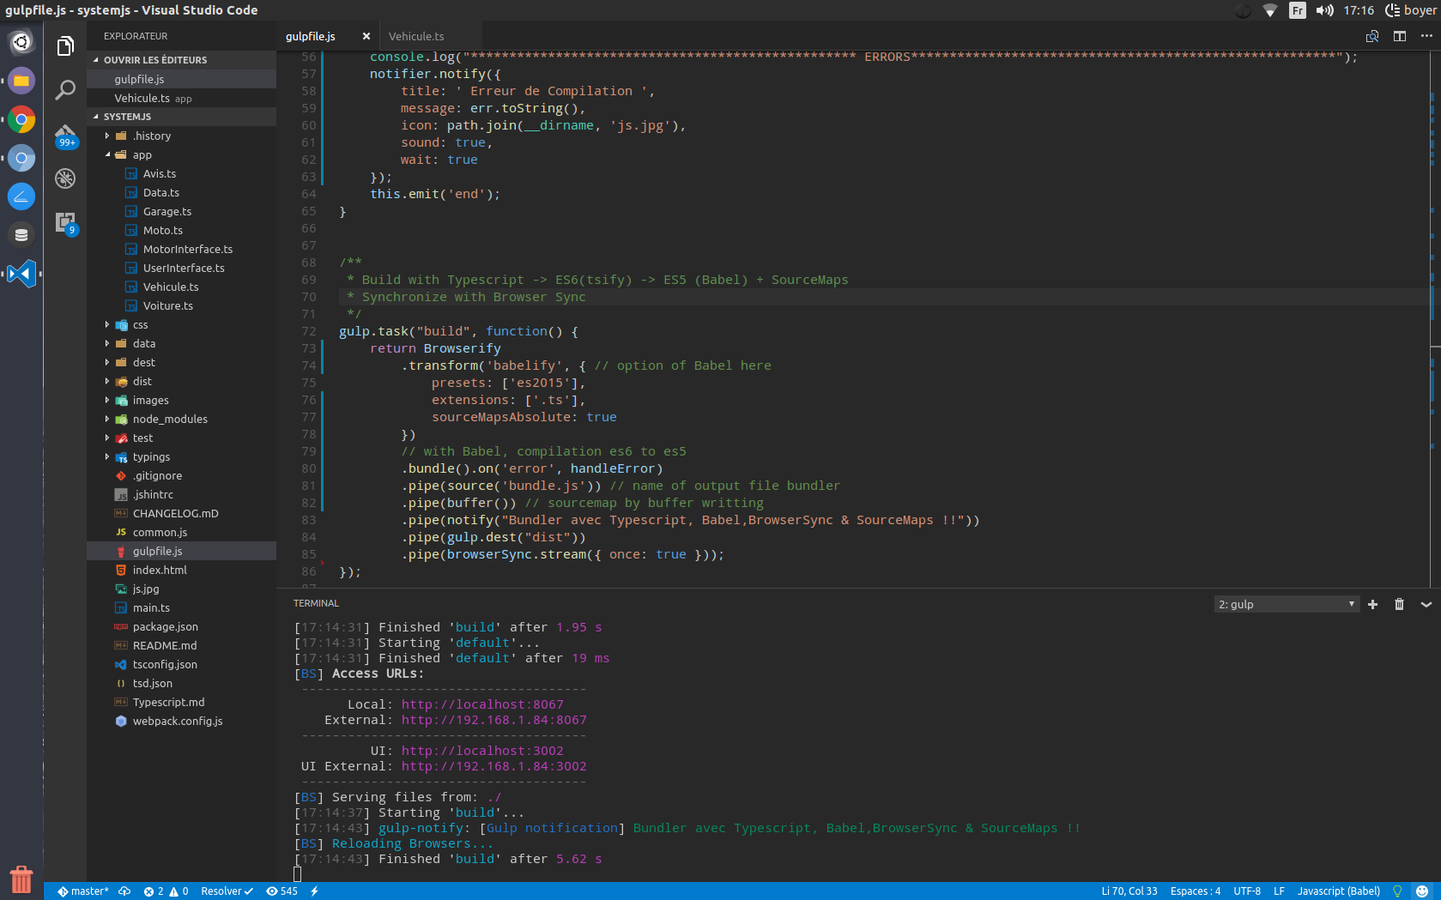Screen dimensions: 1441x900
Task: Click the eye icon showing 545 in status bar
Action: click(281, 891)
